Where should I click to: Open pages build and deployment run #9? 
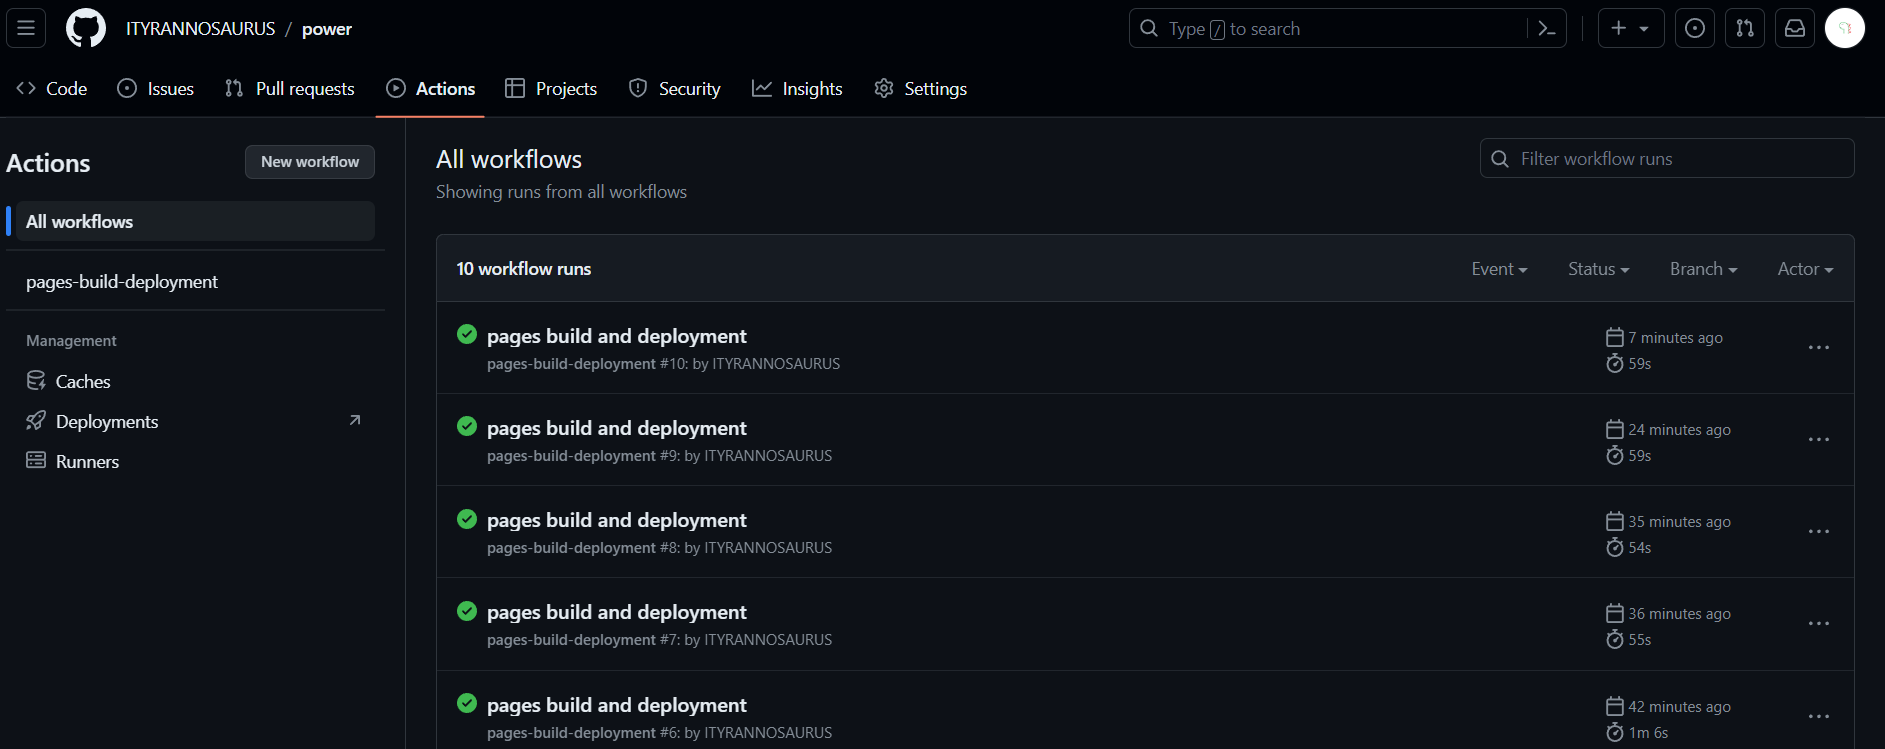pos(616,428)
